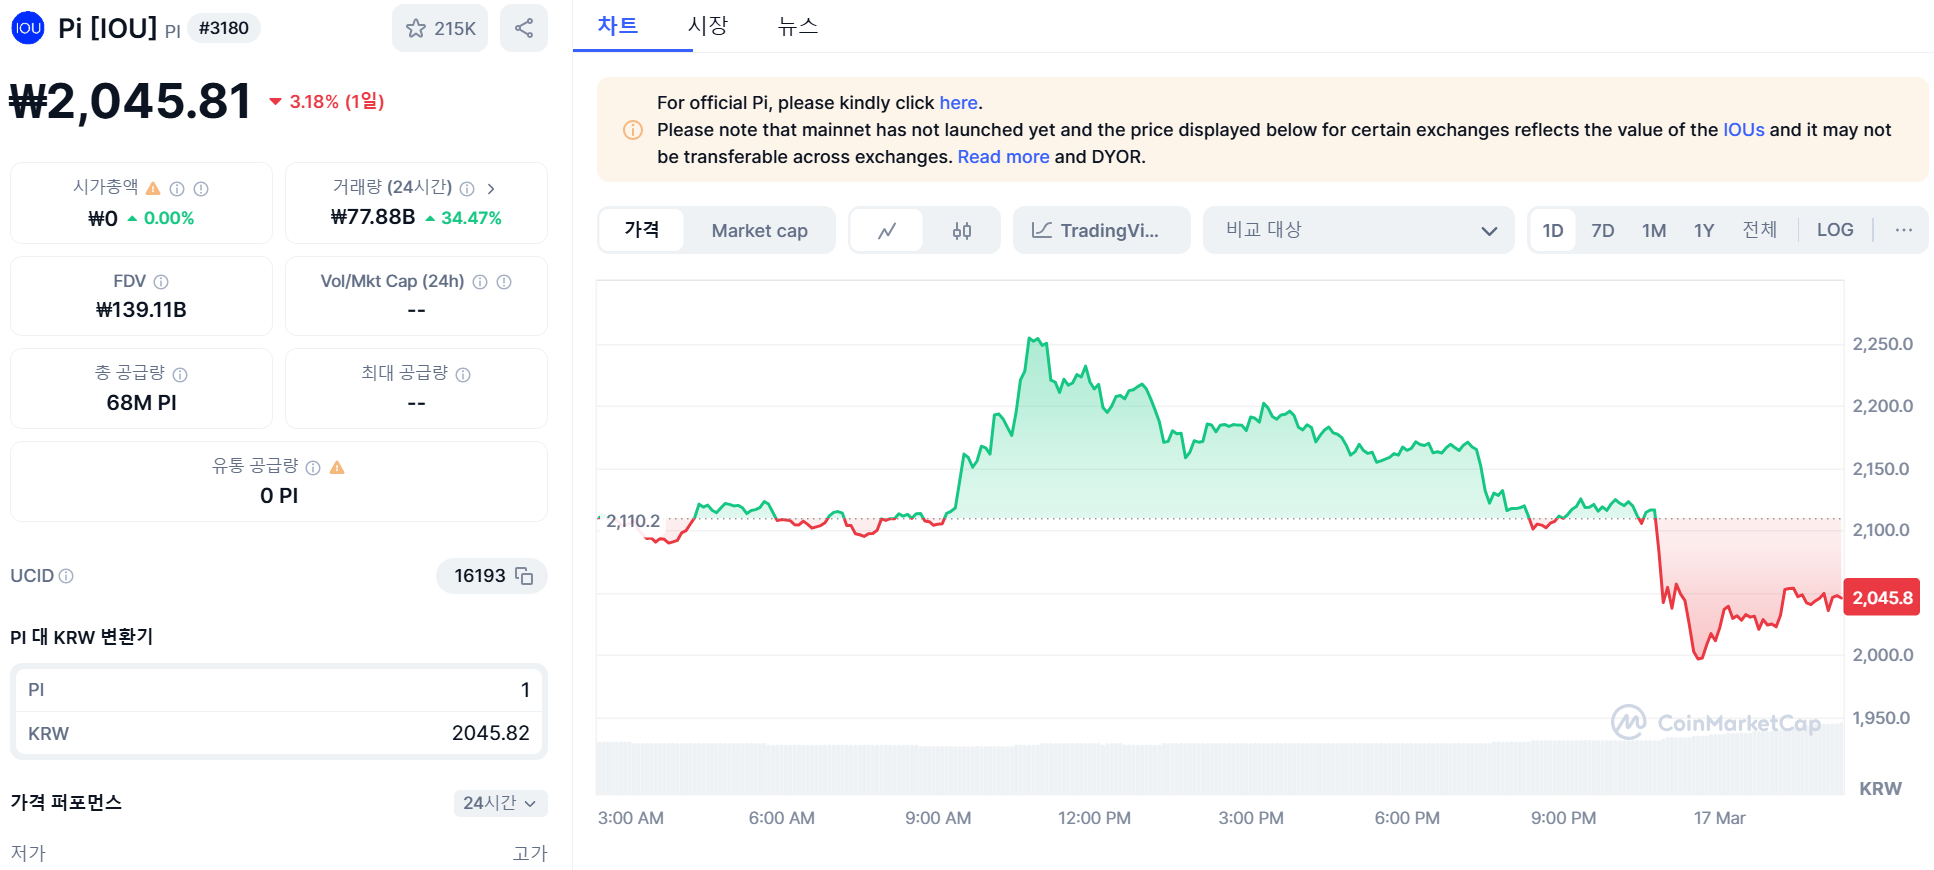Open Read more link

click(x=1003, y=157)
